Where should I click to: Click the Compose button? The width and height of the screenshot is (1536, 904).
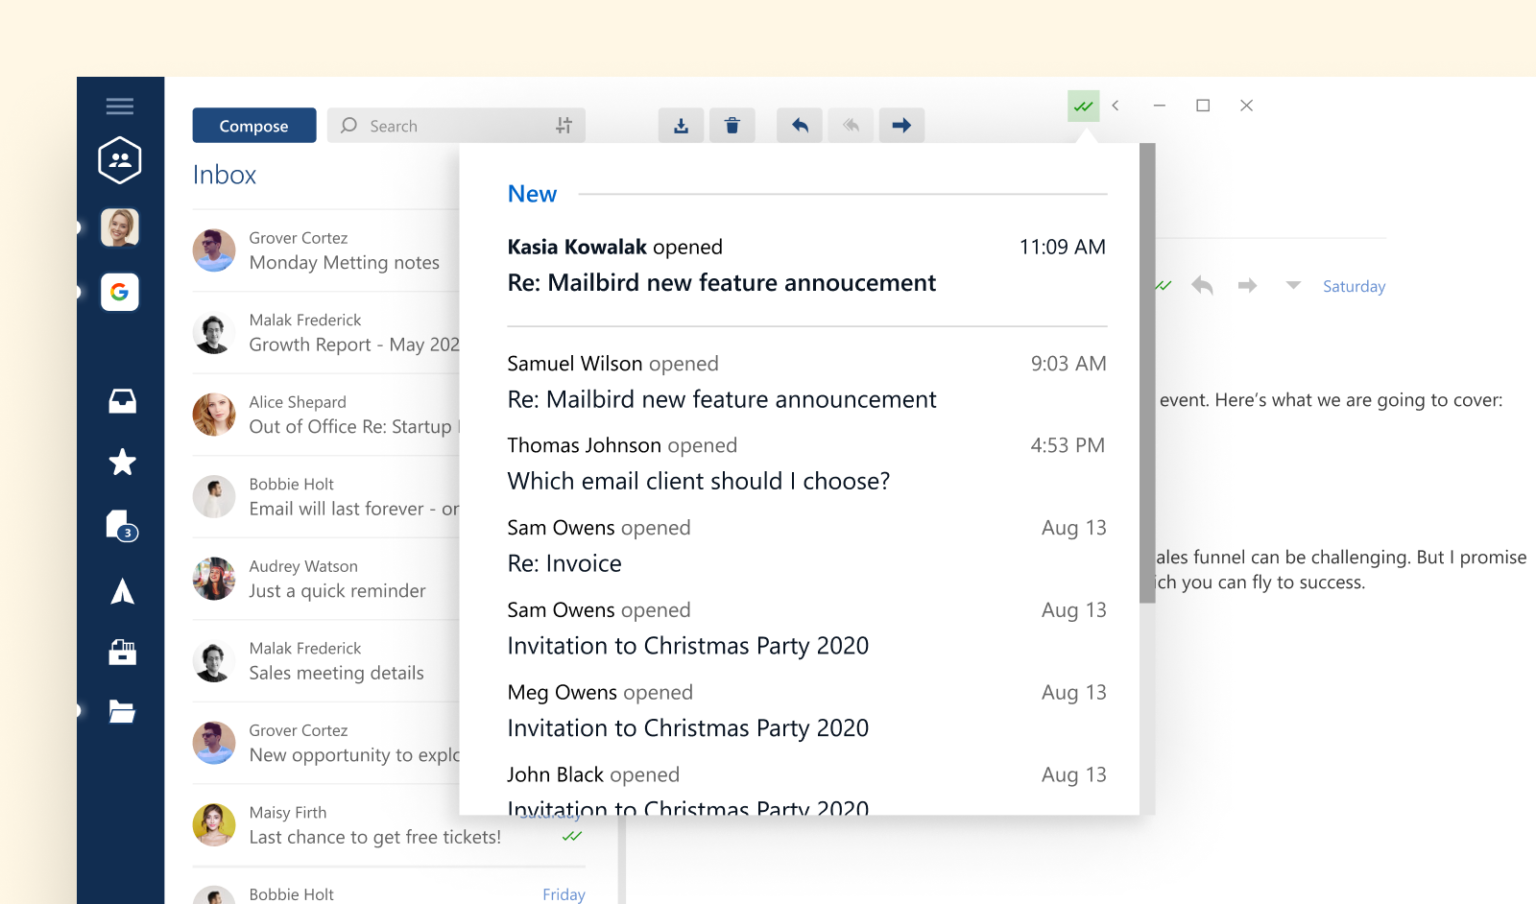253,125
